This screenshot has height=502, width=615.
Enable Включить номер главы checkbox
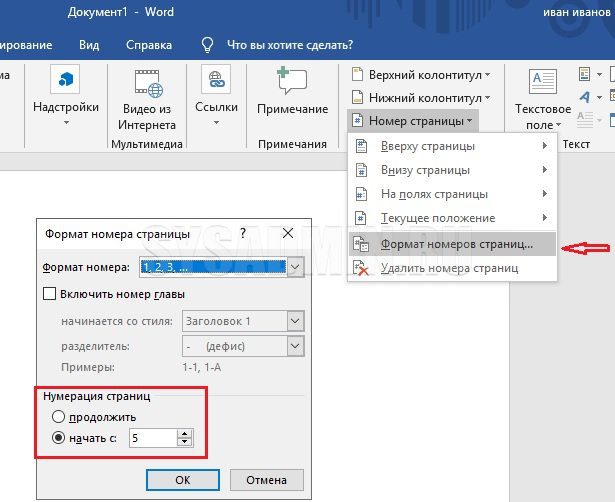49,294
